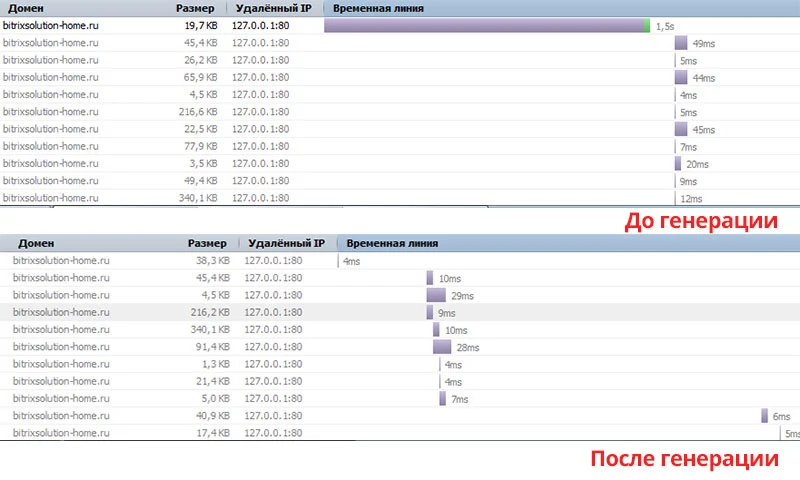Select the 28ms timeline bar
This screenshot has width=800, height=480.
pos(442,347)
